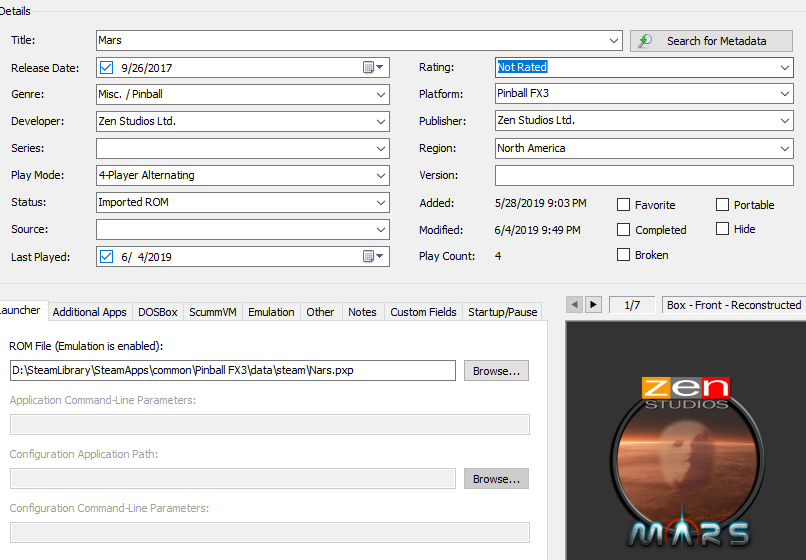Show previous image with left arrow
Viewport: 806px width, 560px height.
pyautogui.click(x=575, y=304)
